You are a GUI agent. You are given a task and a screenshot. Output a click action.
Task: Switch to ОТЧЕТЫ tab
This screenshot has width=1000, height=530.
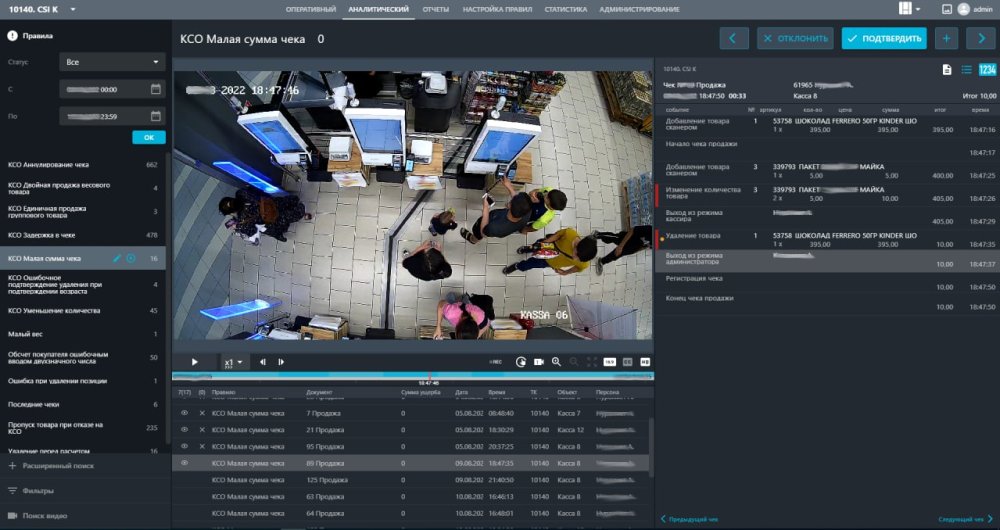[x=435, y=9]
